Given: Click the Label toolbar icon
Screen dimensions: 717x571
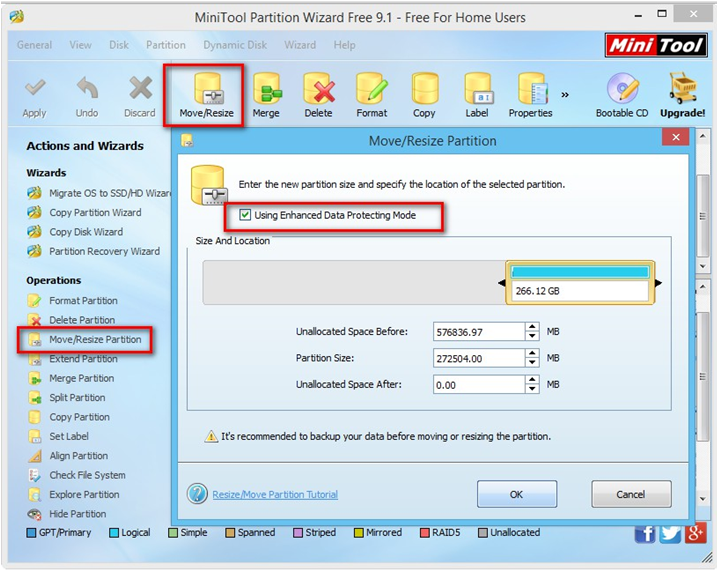Looking at the screenshot, I should (x=477, y=89).
